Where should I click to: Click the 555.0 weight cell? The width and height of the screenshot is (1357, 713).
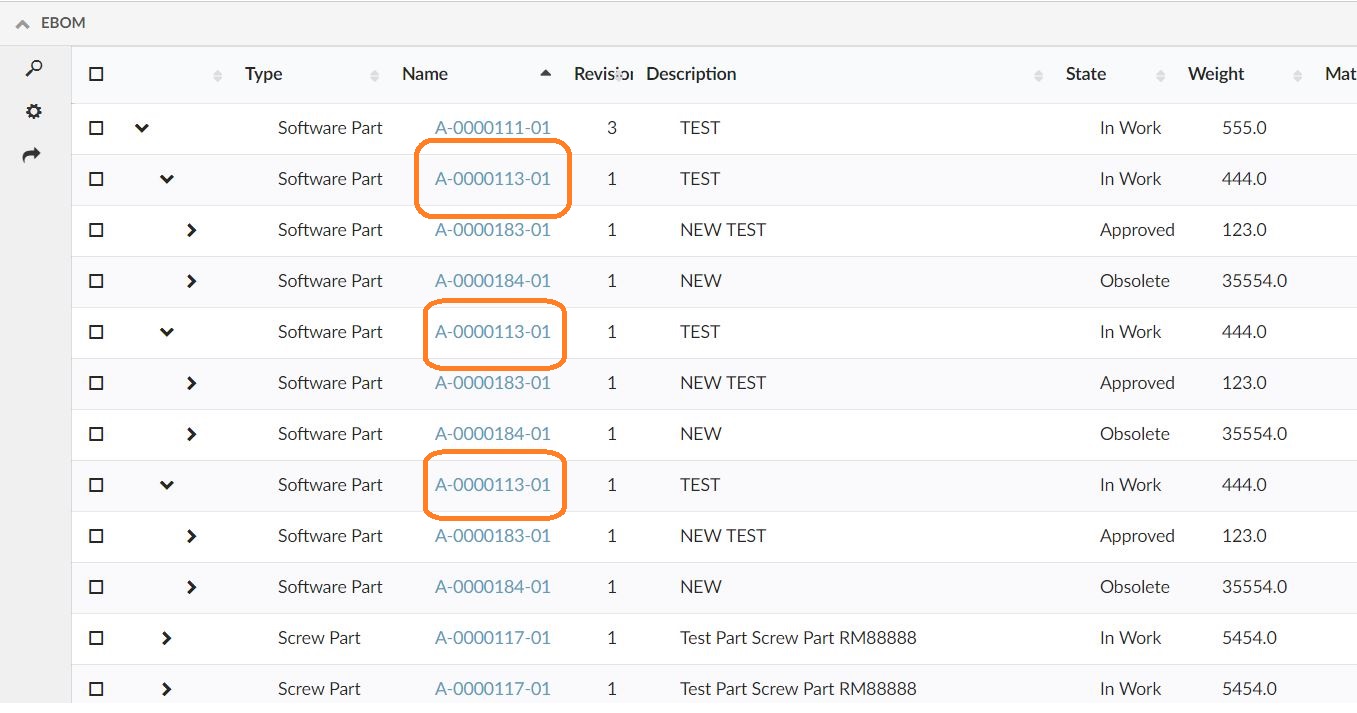click(x=1244, y=128)
